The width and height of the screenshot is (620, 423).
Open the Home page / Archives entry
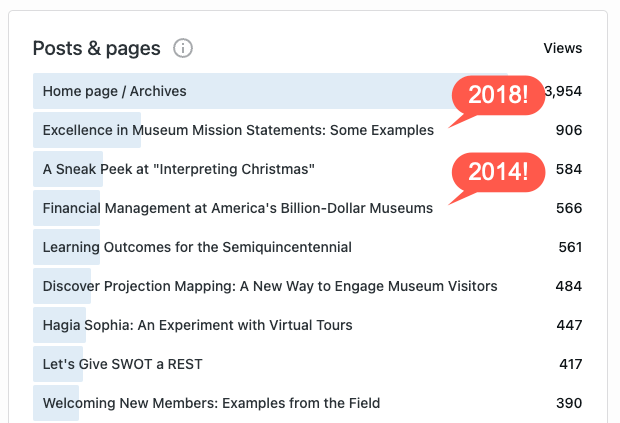point(115,91)
